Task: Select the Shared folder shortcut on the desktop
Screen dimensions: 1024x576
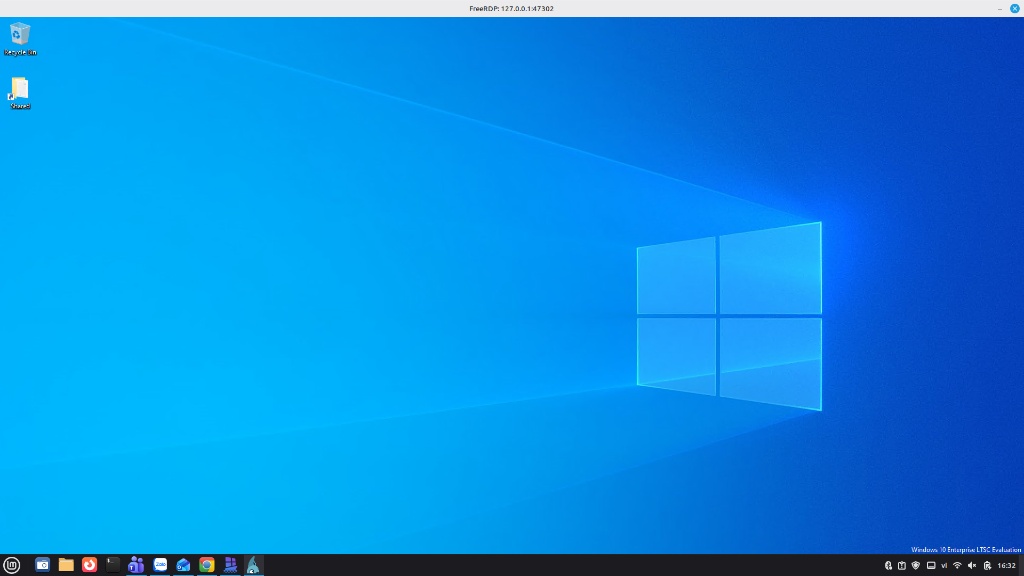Action: click(x=20, y=93)
